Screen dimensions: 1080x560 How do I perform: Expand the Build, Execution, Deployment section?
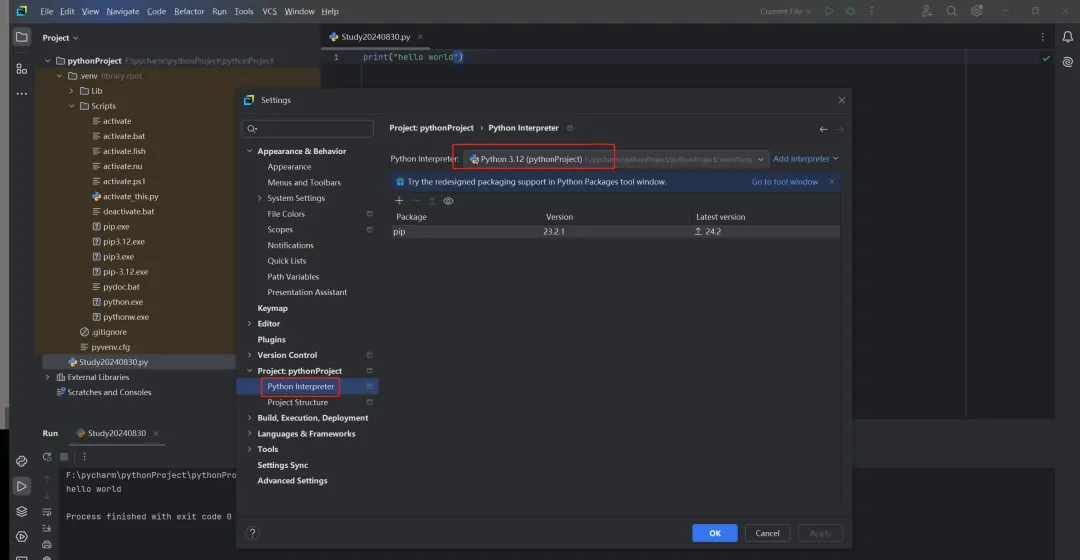tap(249, 418)
